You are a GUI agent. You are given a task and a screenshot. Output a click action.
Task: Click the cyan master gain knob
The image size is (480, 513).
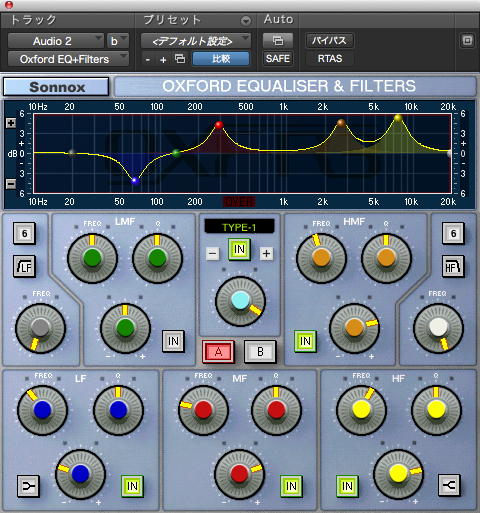tap(240, 301)
